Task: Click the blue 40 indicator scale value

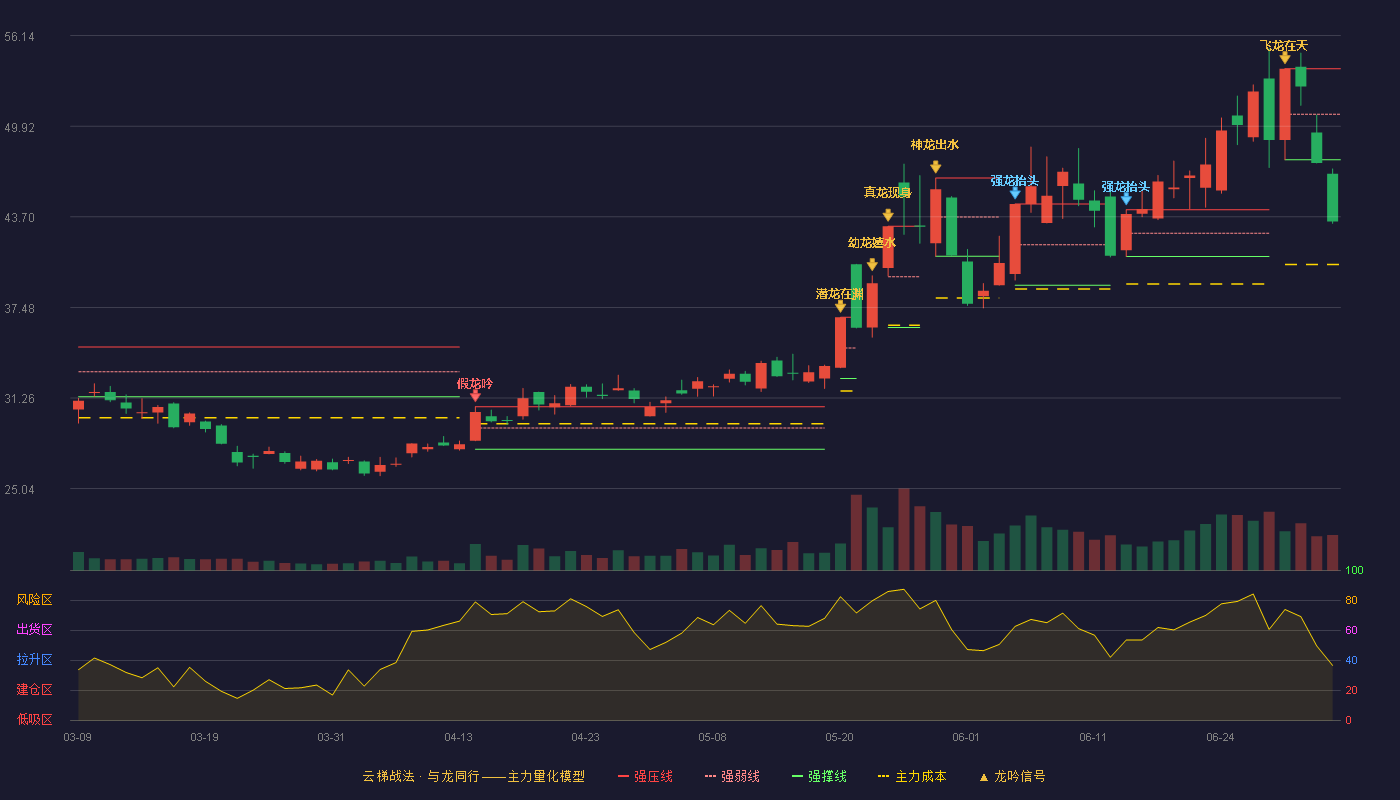Action: coord(1351,660)
